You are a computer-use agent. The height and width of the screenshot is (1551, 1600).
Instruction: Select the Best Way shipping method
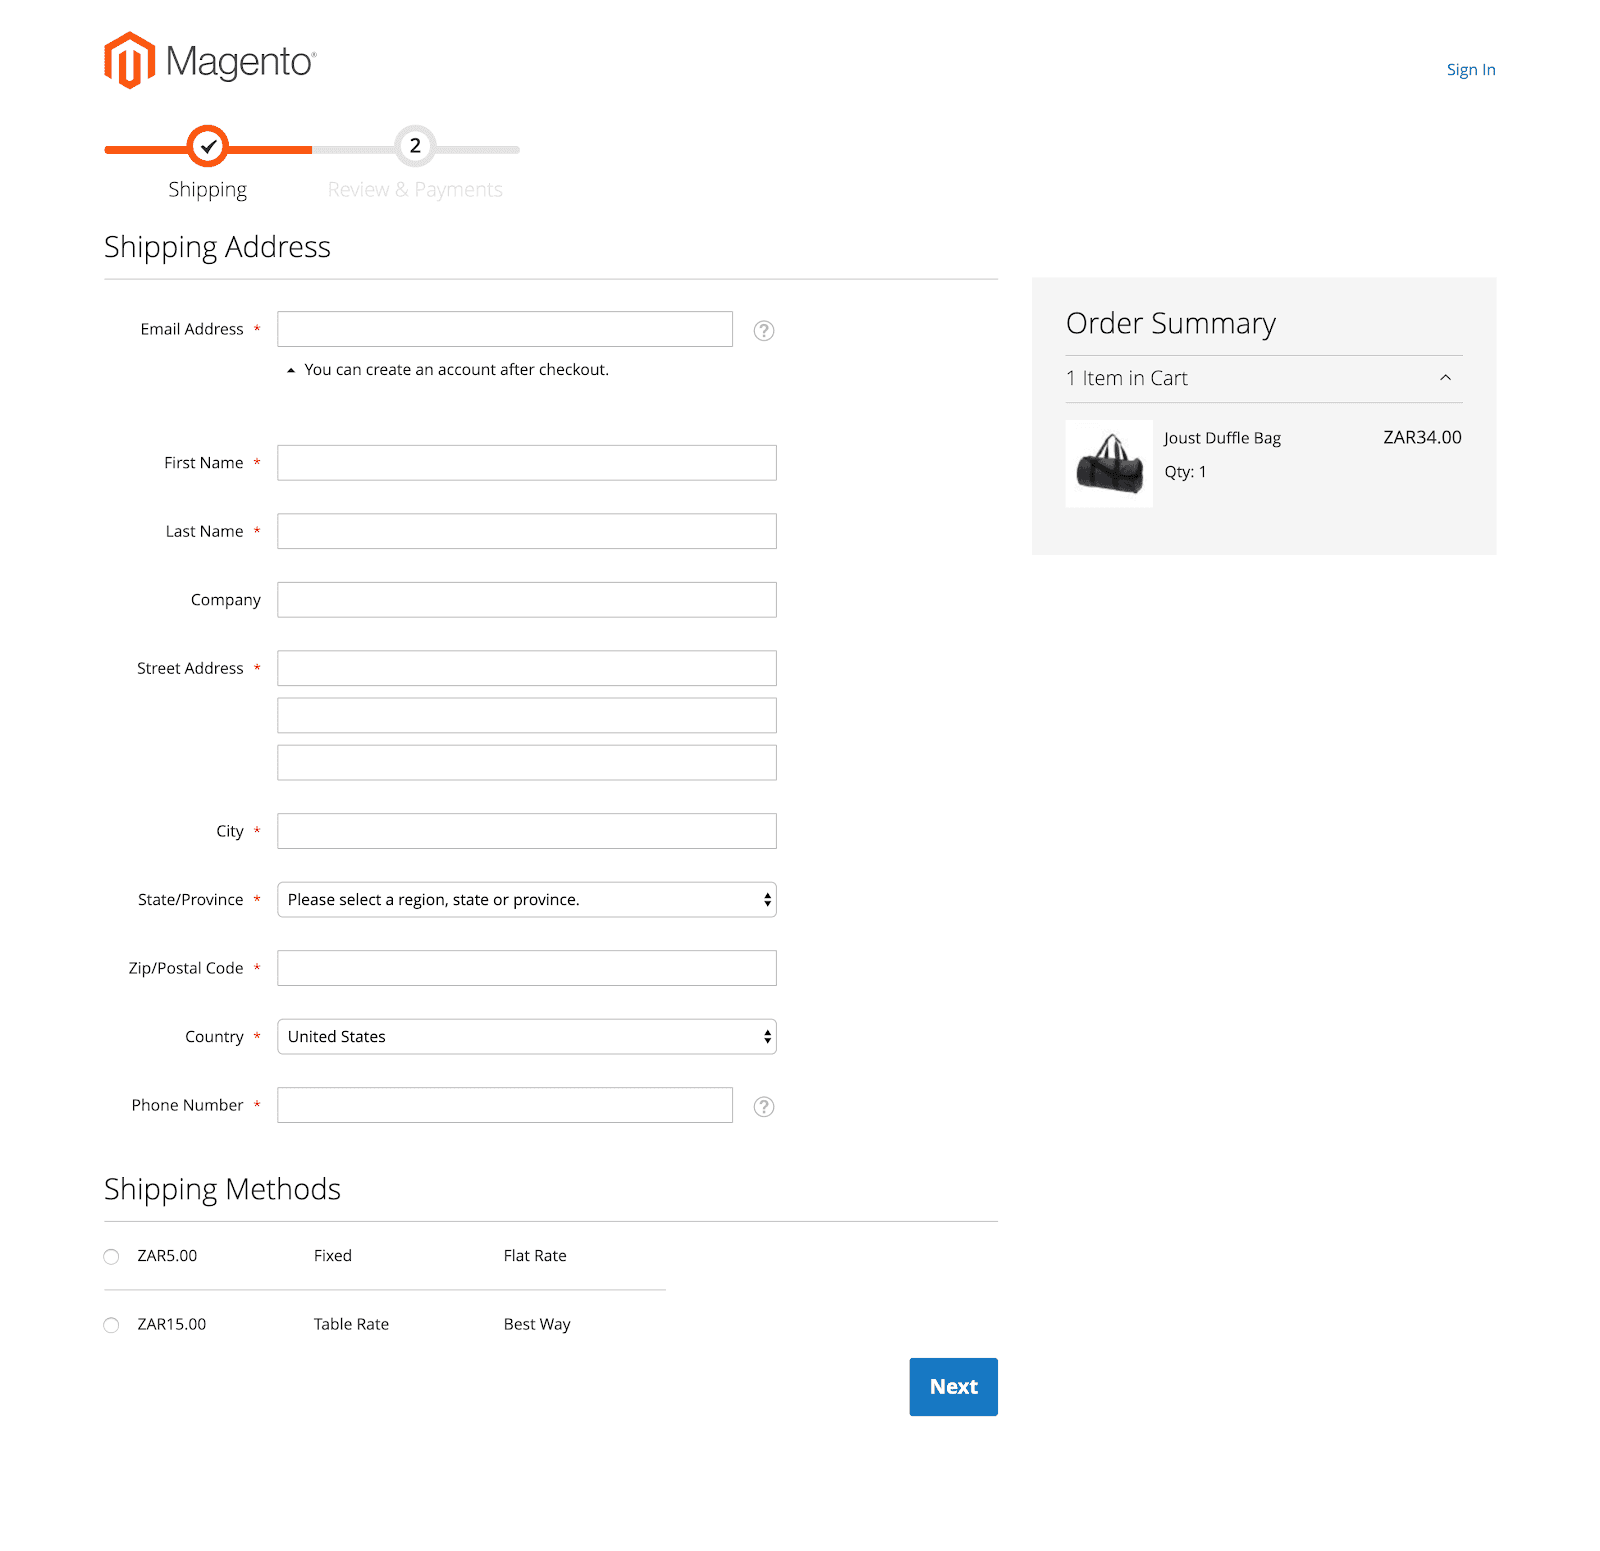tap(111, 1324)
